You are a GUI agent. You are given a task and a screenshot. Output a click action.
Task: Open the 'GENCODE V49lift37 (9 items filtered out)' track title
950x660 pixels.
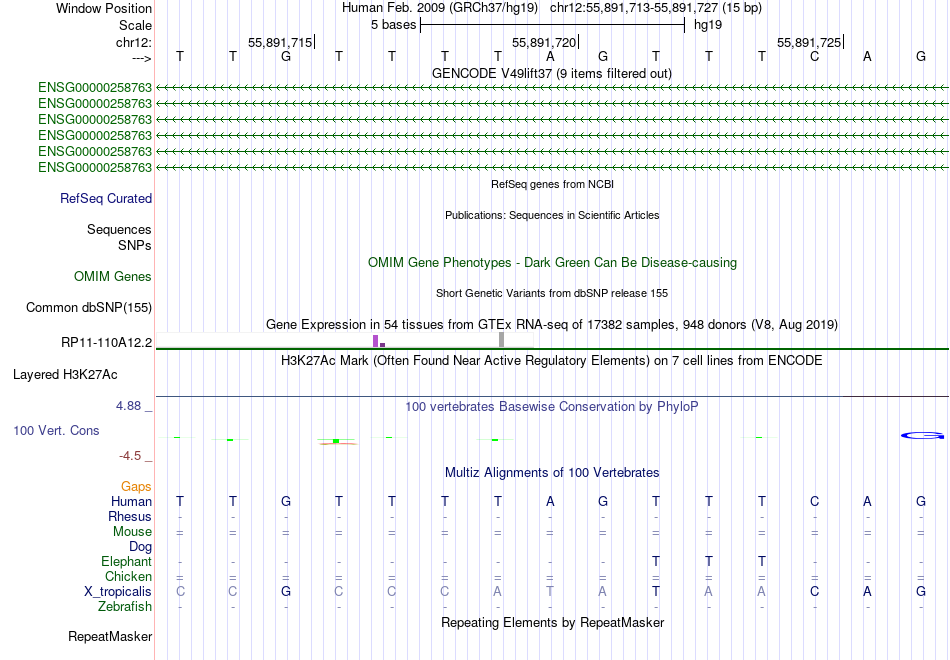pyautogui.click(x=552, y=73)
